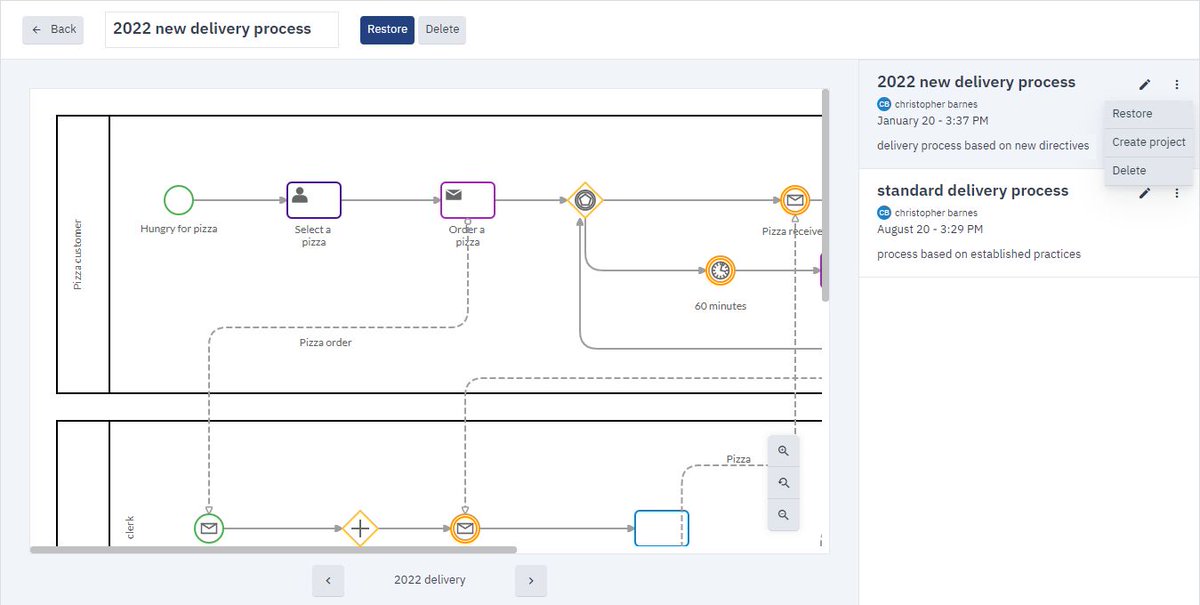Click the parallel gateway in the clerk lane
This screenshot has width=1200, height=605.
(x=360, y=528)
